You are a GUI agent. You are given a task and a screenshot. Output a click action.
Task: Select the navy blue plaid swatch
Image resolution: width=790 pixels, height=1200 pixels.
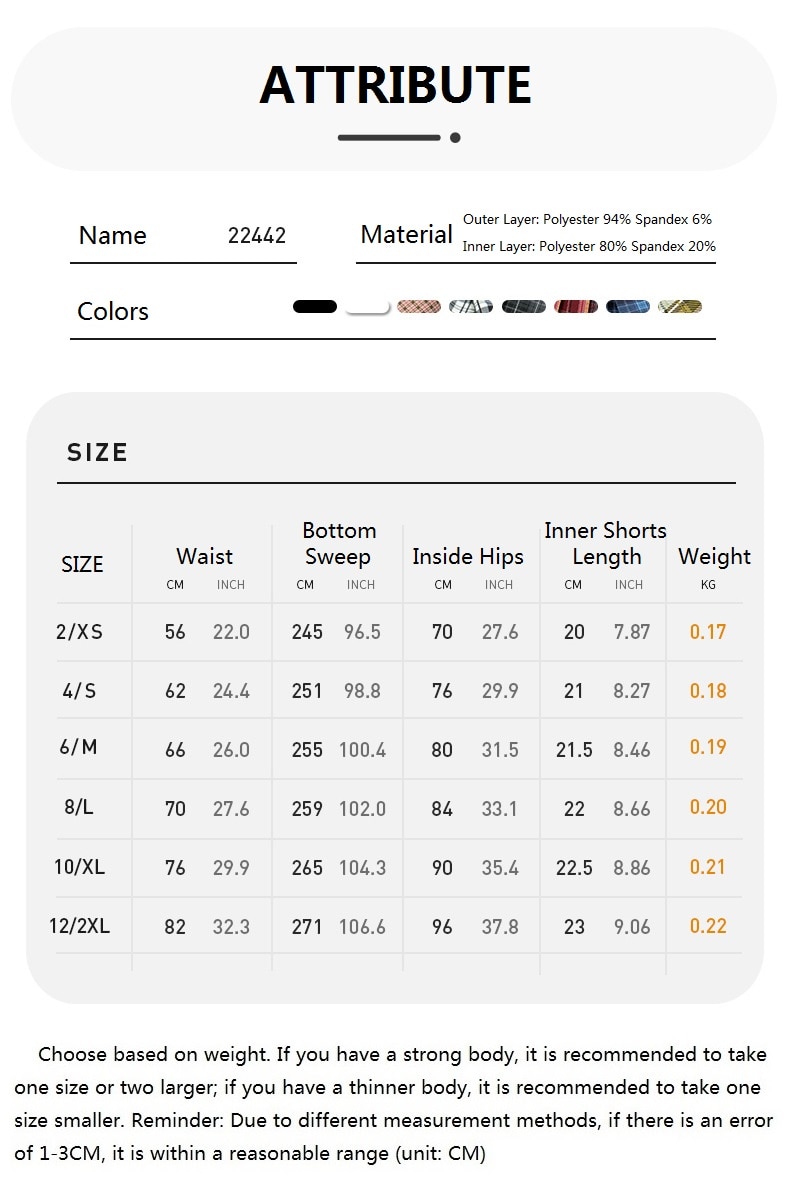pos(628,306)
